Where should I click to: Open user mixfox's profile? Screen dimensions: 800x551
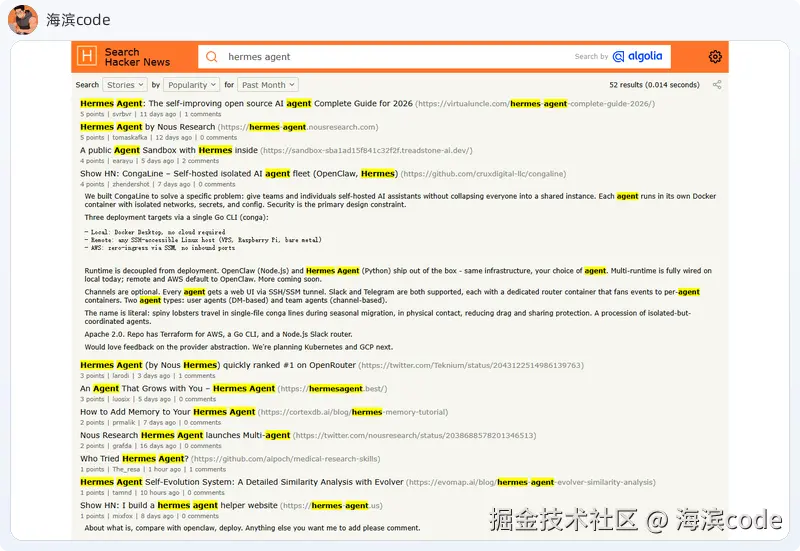122,517
